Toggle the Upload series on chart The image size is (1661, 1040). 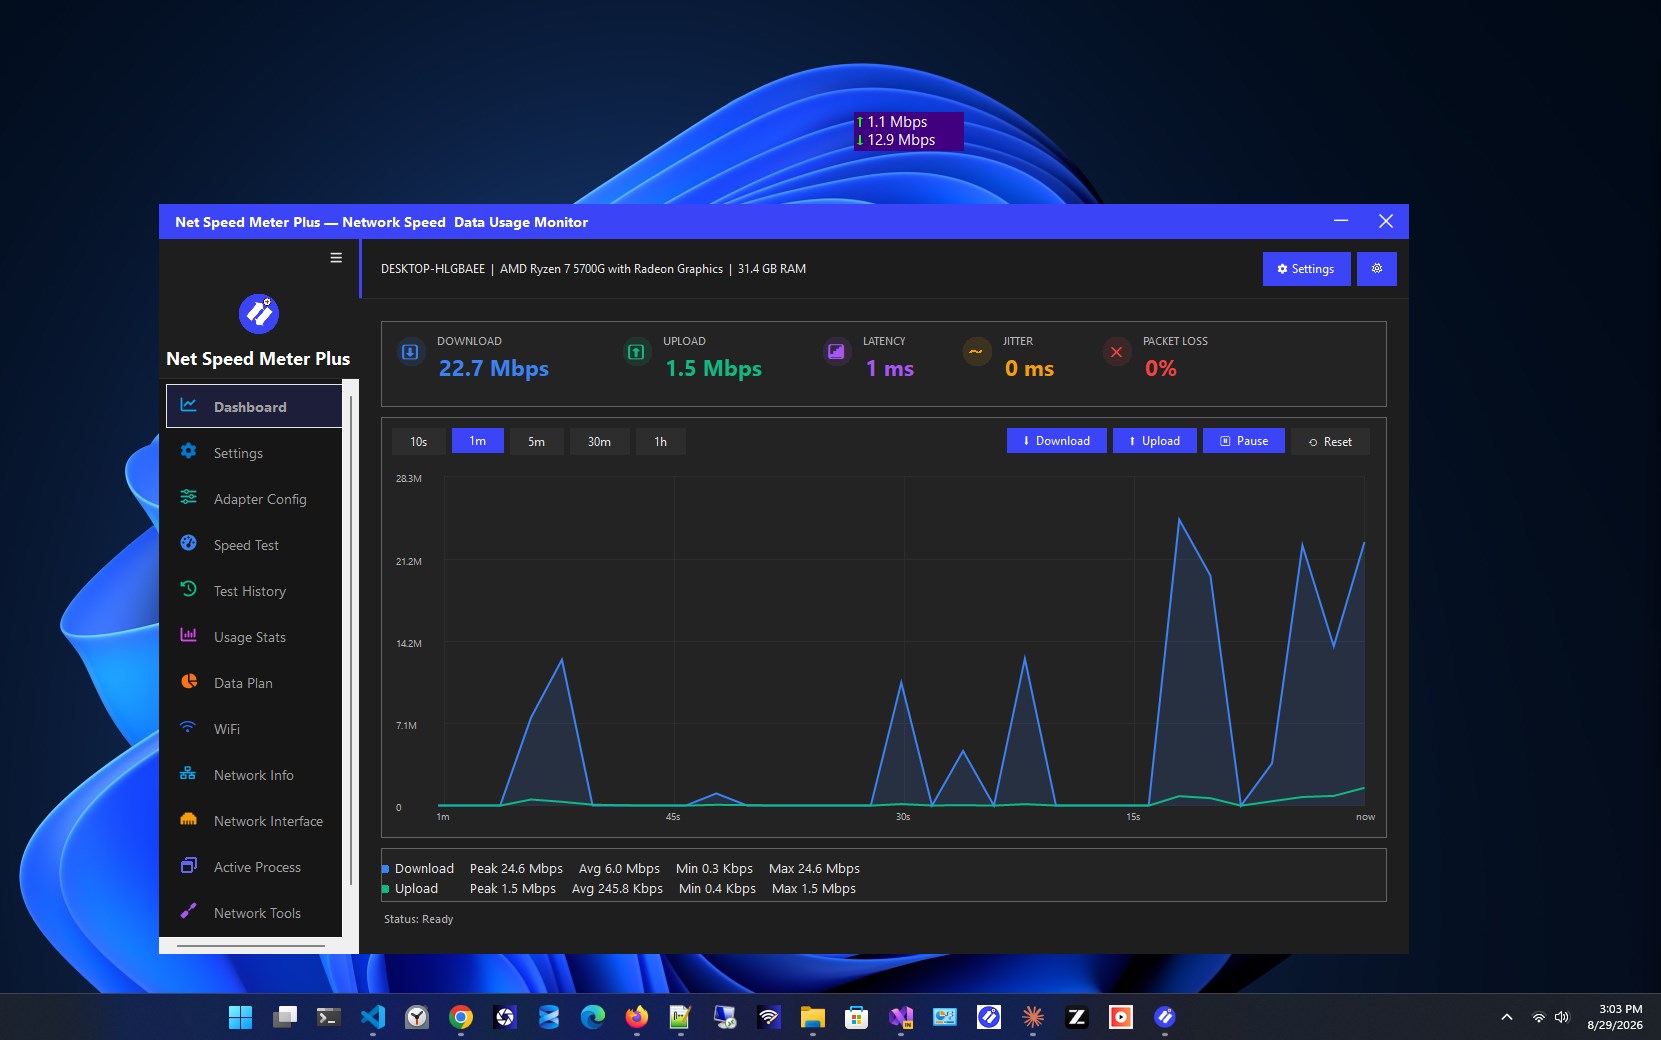(1154, 441)
